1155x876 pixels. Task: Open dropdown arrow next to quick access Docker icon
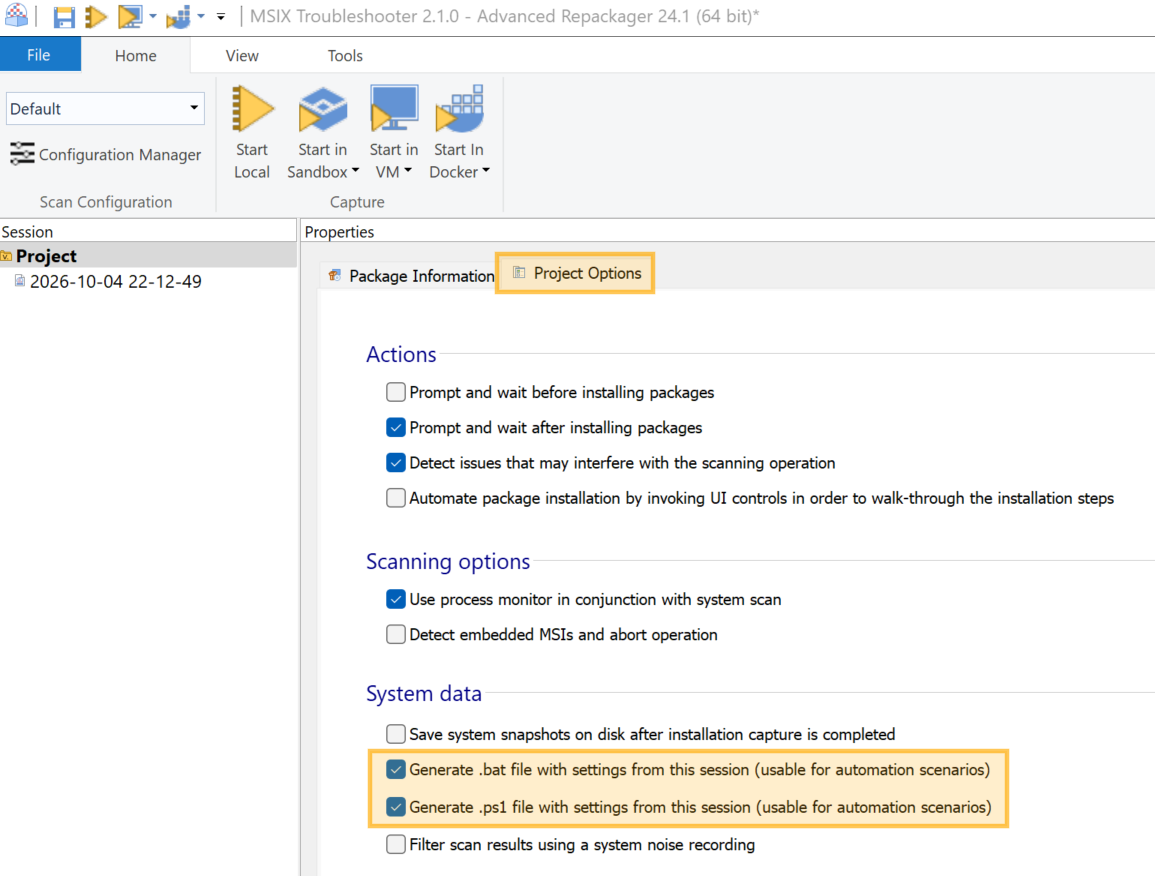201,15
